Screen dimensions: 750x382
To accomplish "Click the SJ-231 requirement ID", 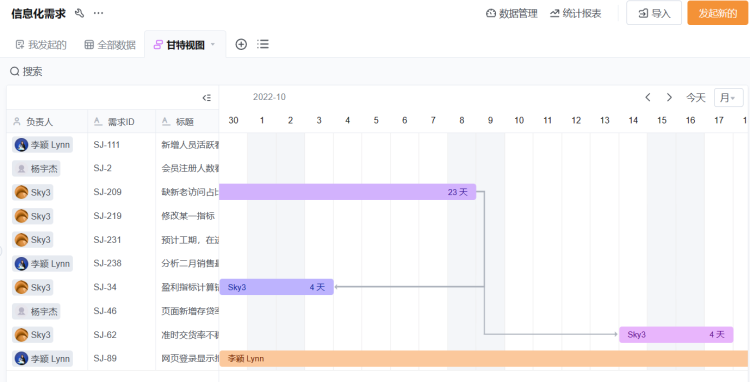I will tap(108, 240).
